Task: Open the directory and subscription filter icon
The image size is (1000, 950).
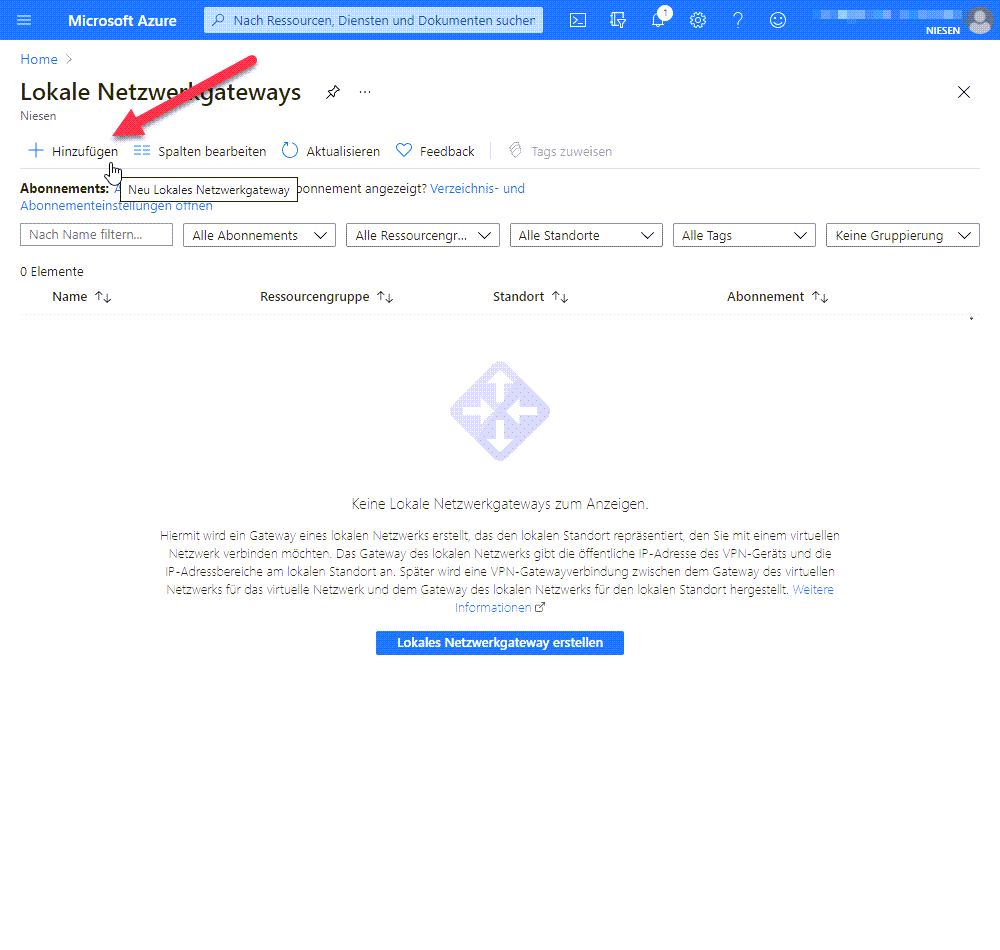Action: [618, 20]
